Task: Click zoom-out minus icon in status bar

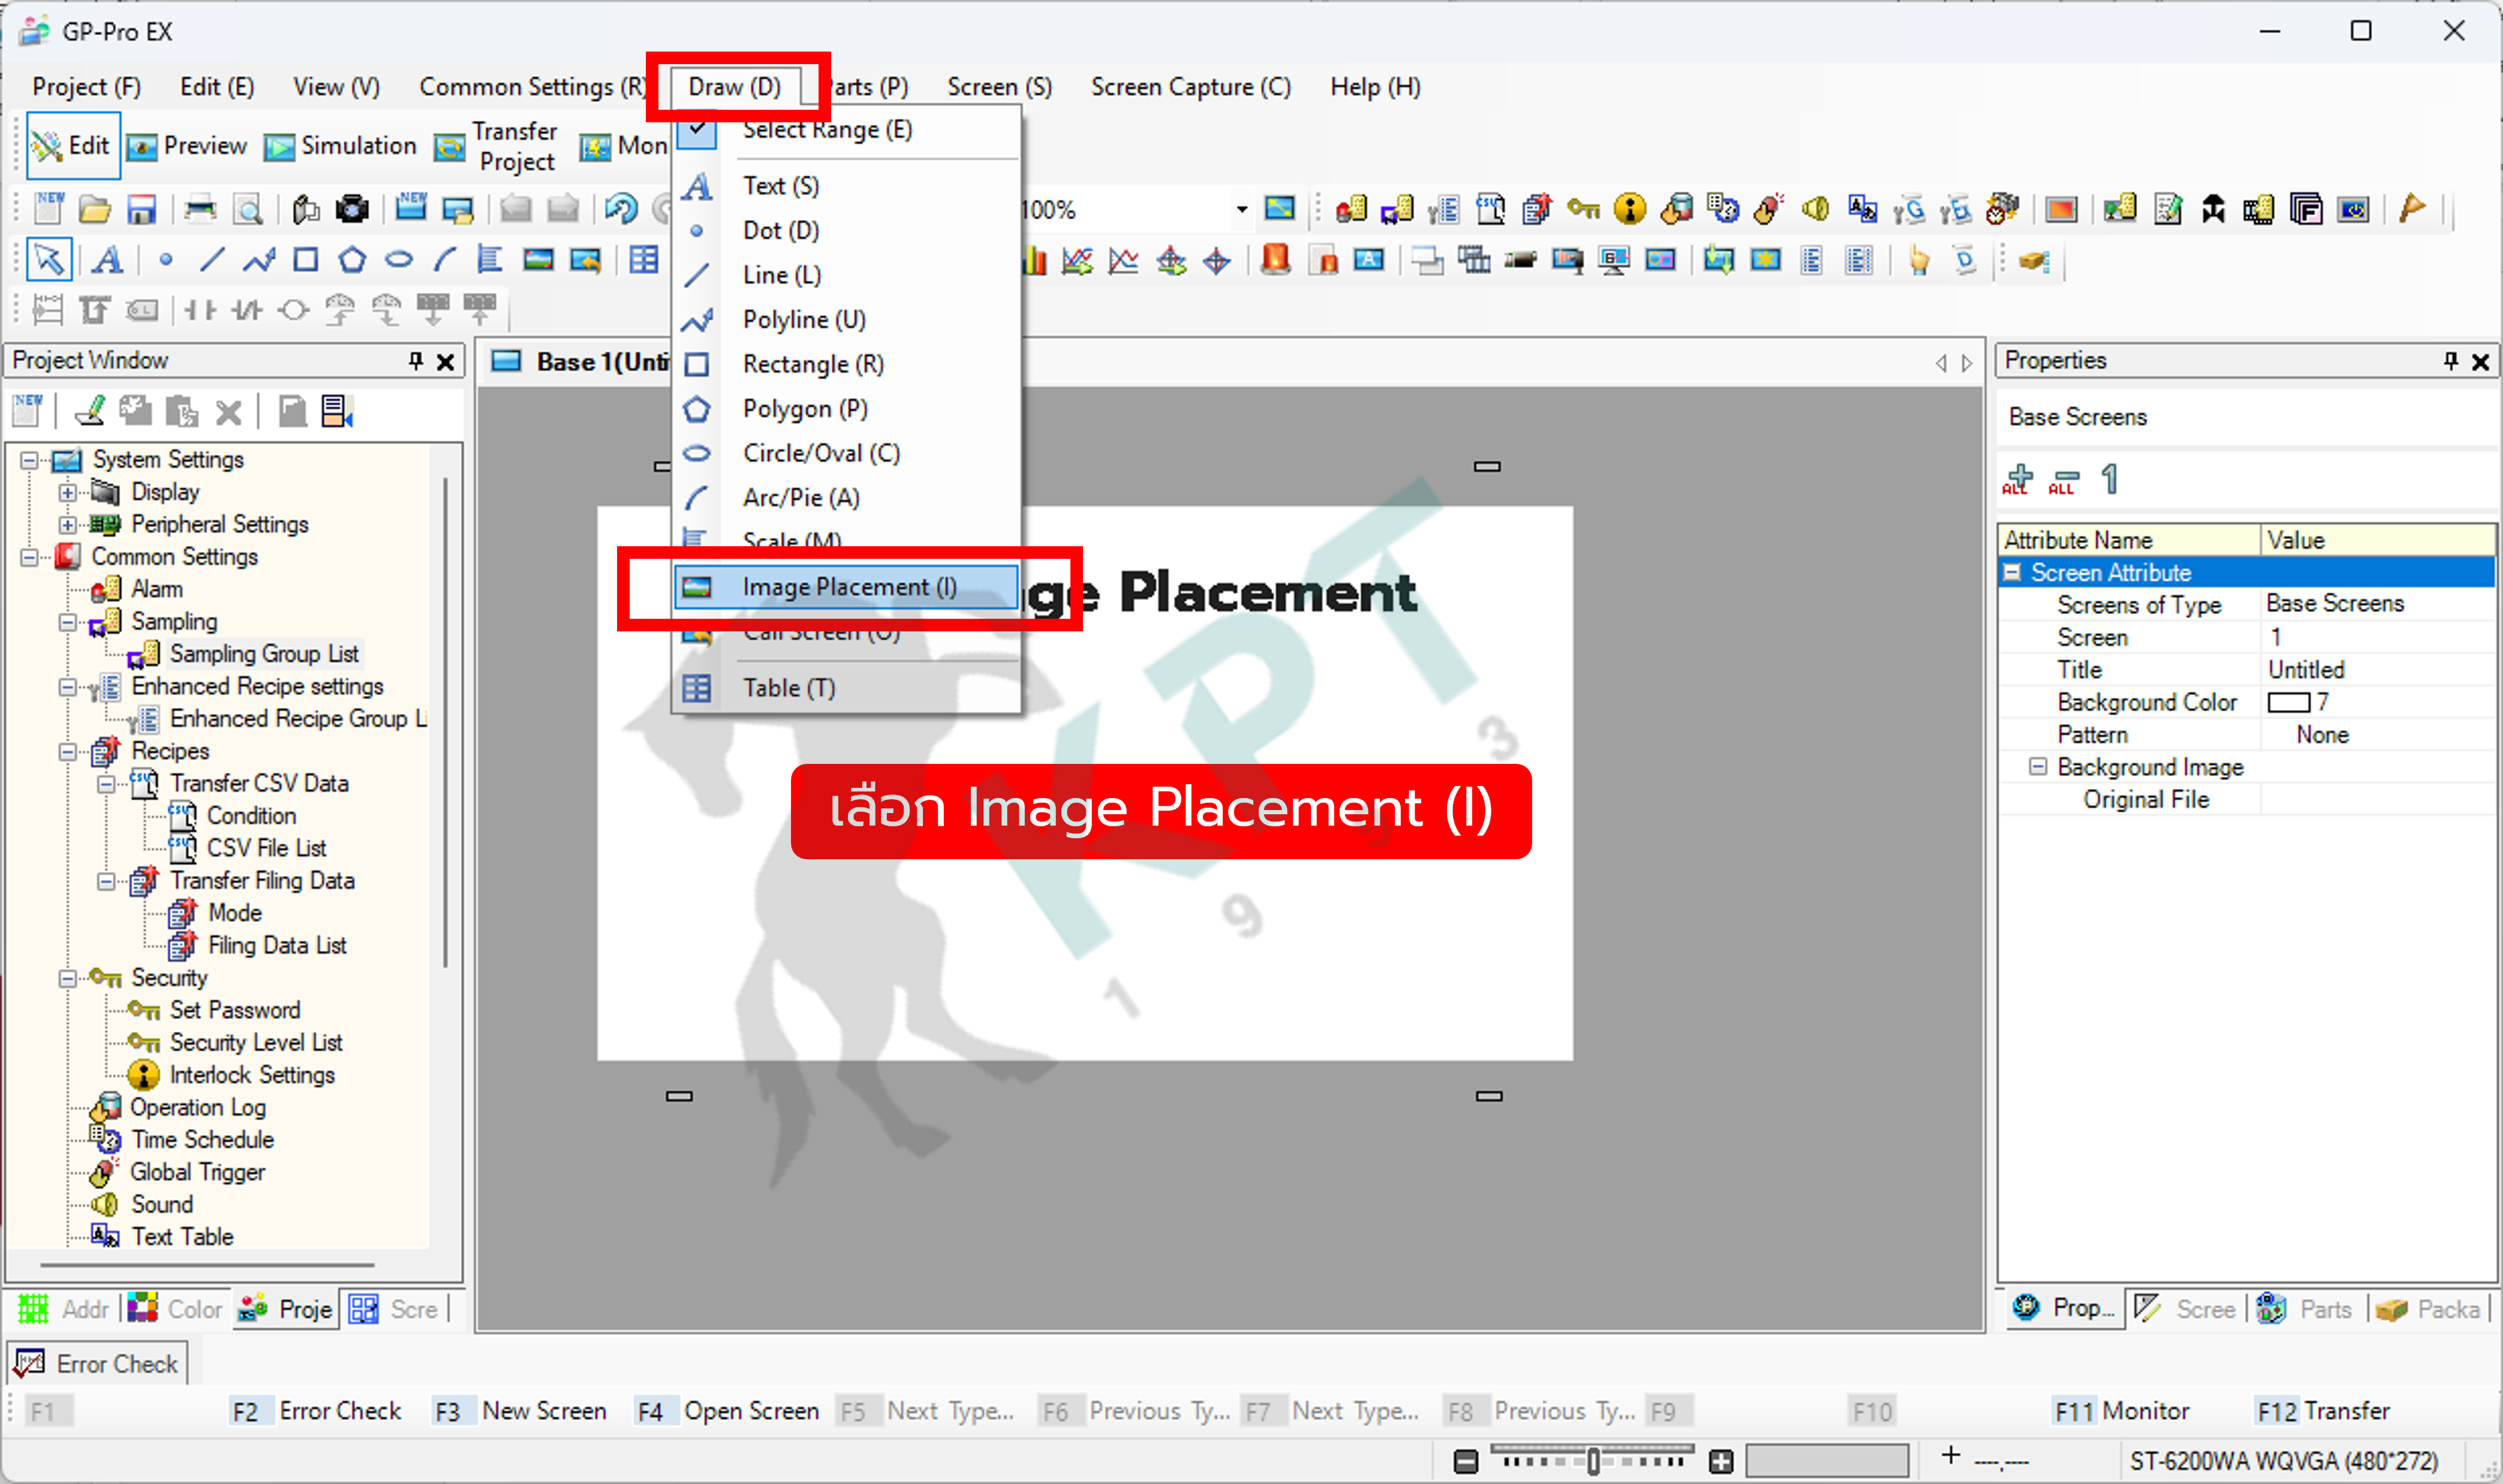Action: (1465, 1461)
